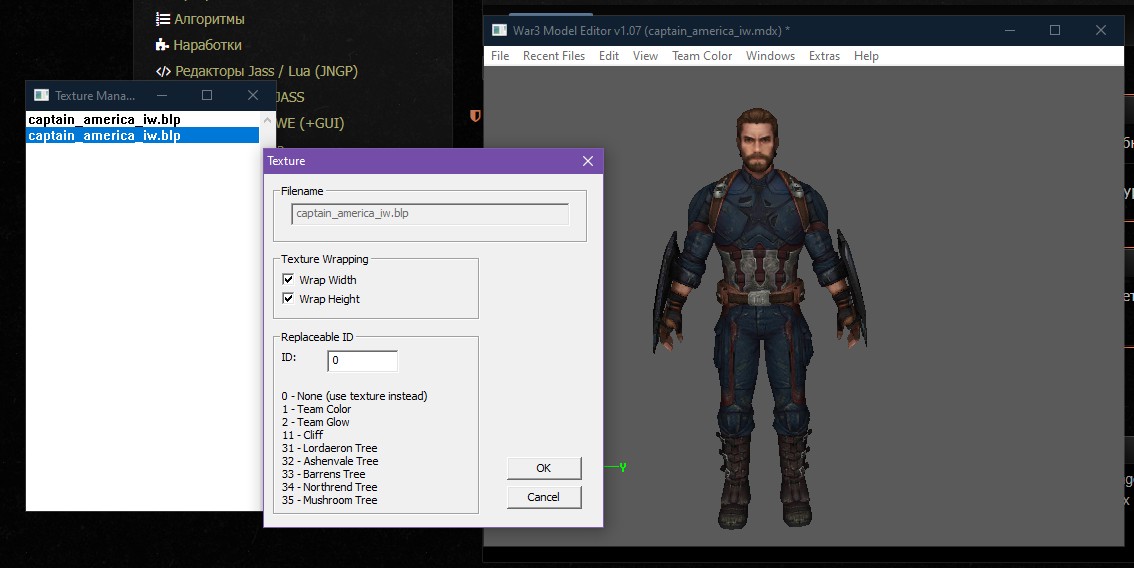The height and width of the screenshot is (568, 1134).
Task: Click the '34 - Northrend Tree' text
Action: tap(329, 487)
